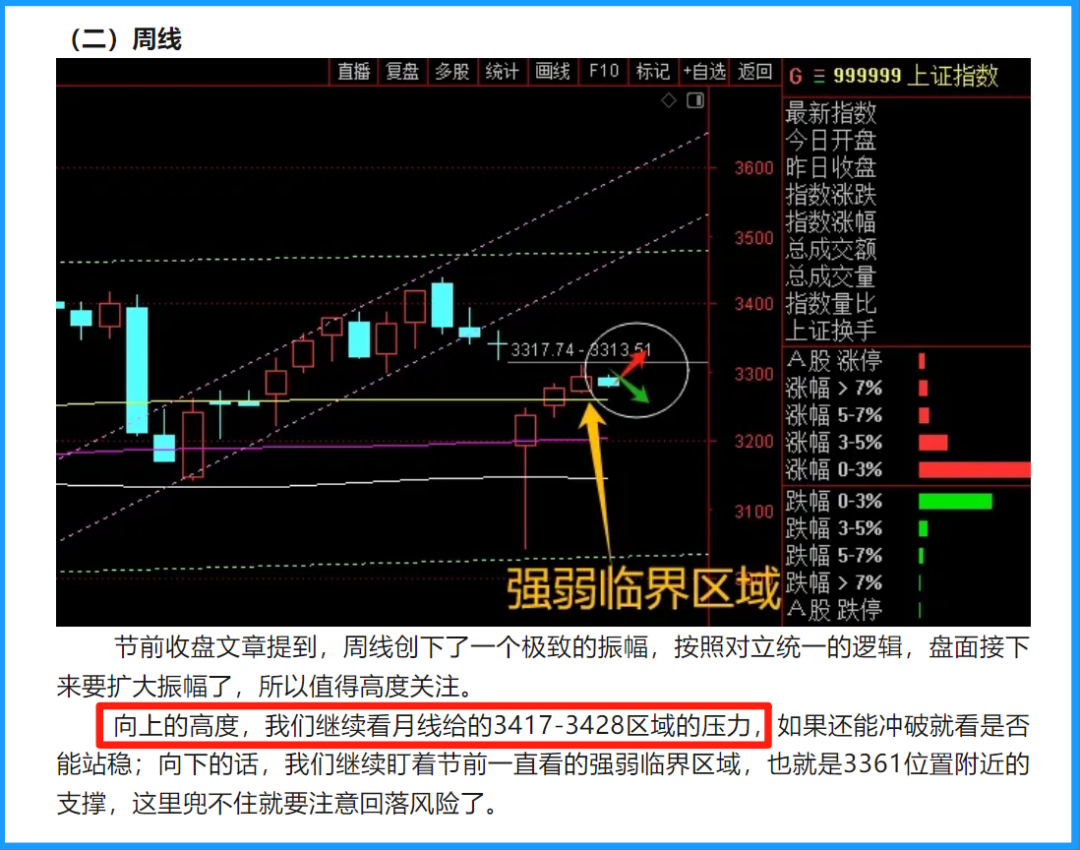The image size is (1080, 850).
Task: Click the diamond icon above the chart
Action: tap(669, 101)
